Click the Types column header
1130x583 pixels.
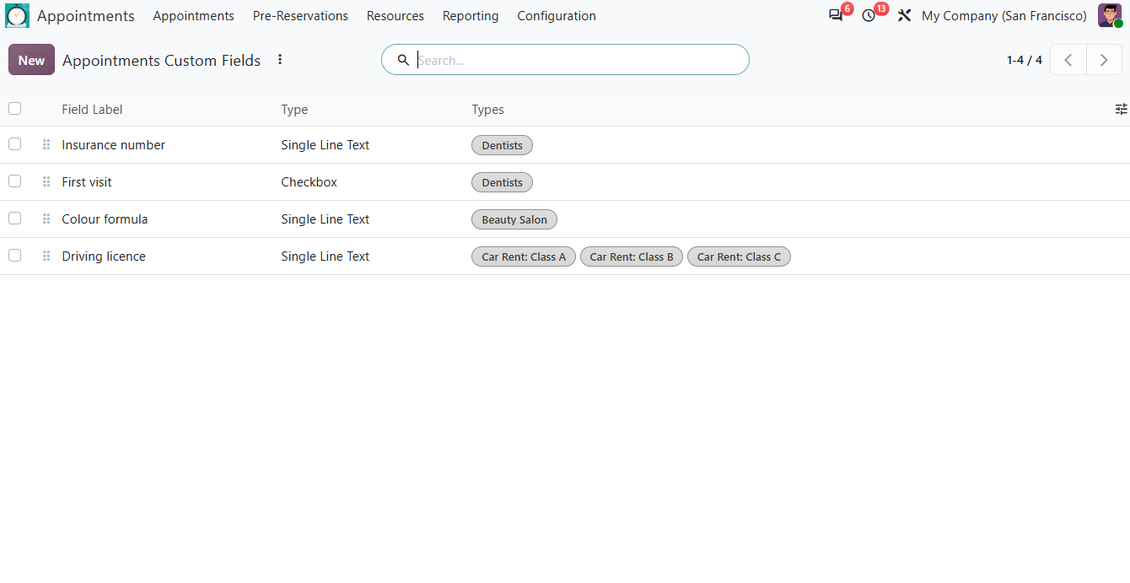(x=488, y=110)
